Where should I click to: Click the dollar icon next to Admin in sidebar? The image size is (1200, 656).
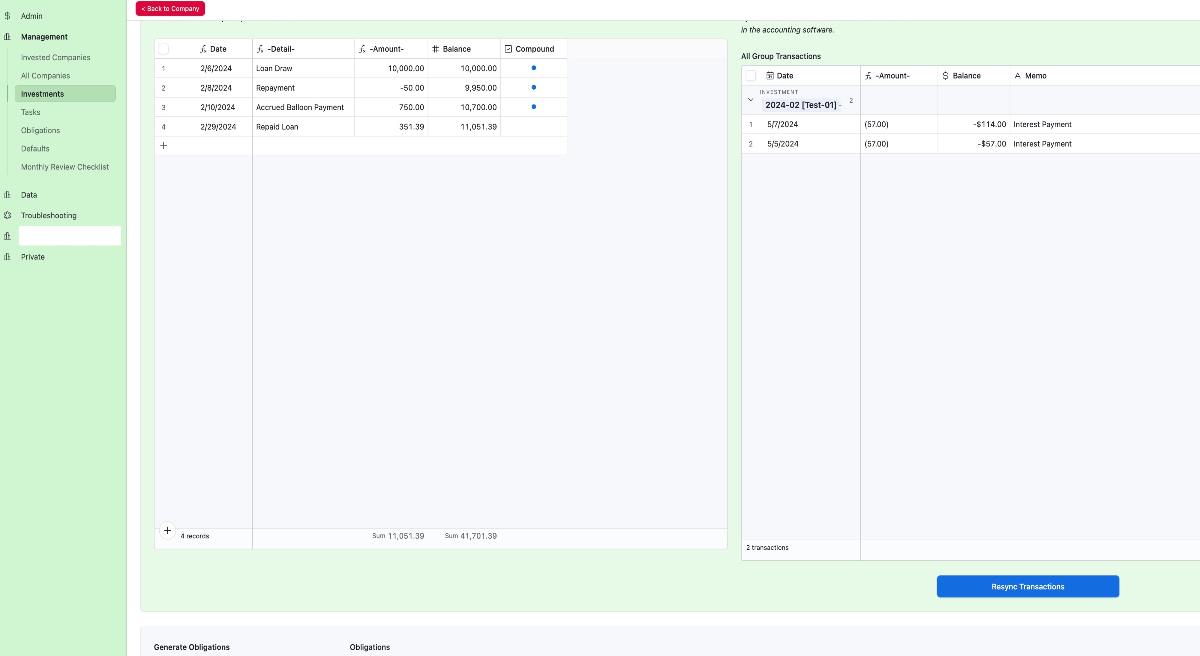8,15
